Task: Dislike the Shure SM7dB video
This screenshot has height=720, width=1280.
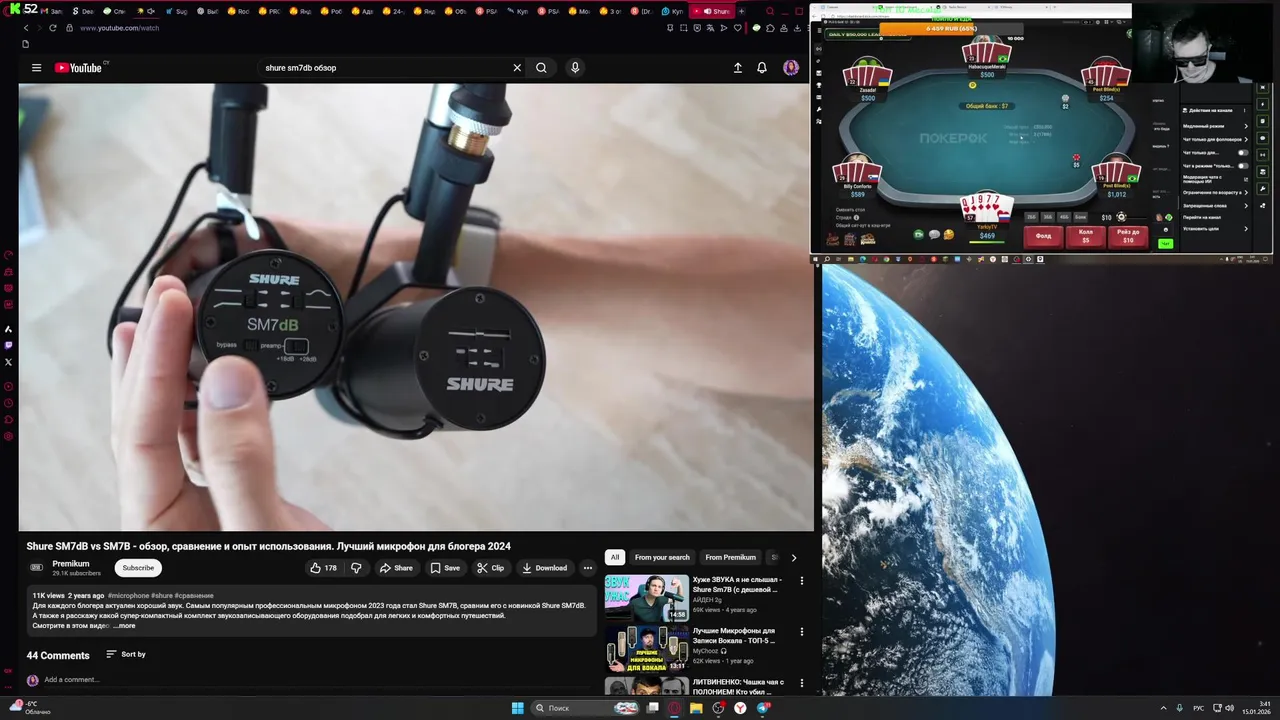Action: coord(356,568)
